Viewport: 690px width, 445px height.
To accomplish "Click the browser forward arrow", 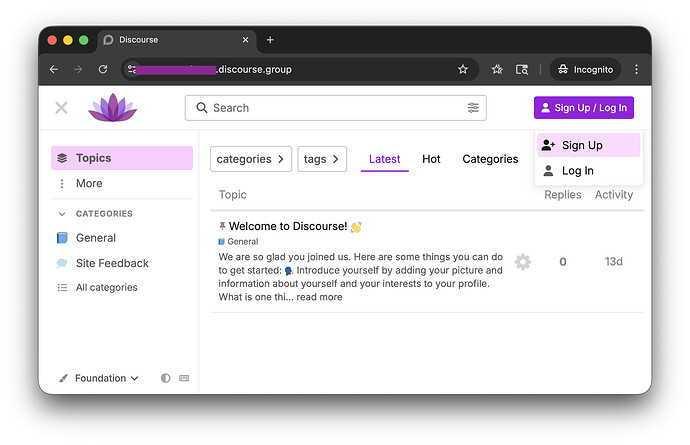I will coord(78,69).
